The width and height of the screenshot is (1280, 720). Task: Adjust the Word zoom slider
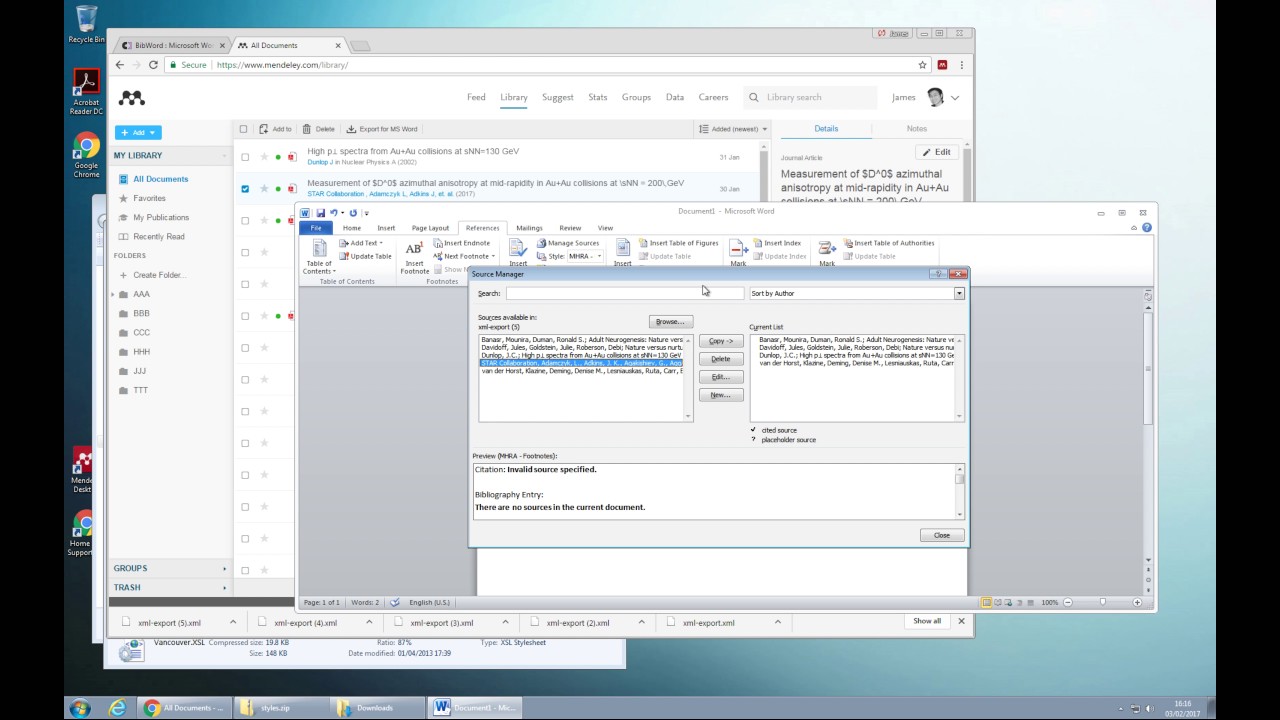(x=1102, y=602)
